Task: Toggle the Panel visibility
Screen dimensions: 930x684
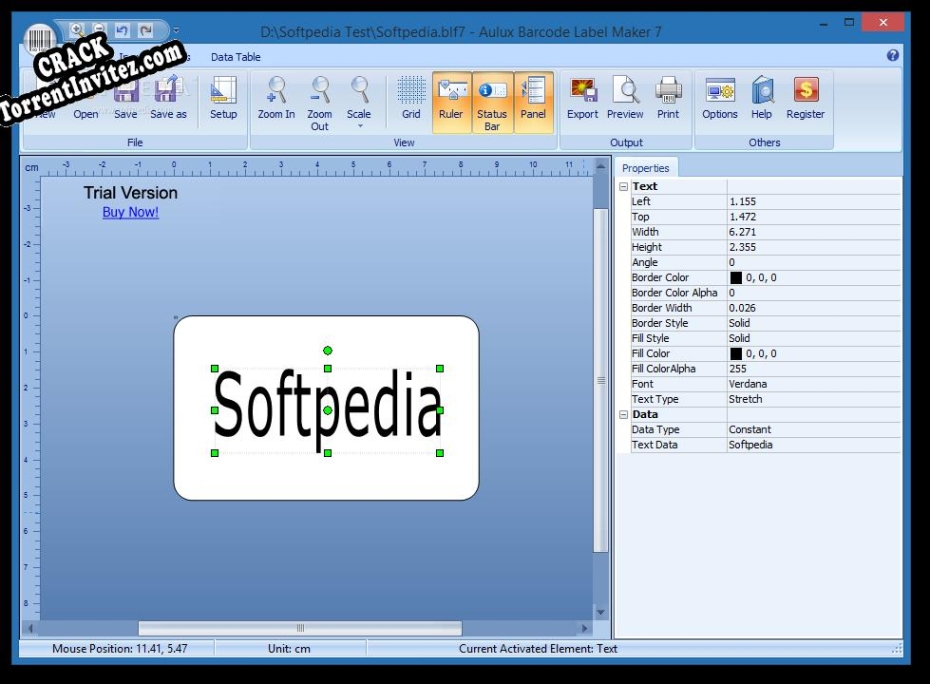Action: [x=533, y=100]
